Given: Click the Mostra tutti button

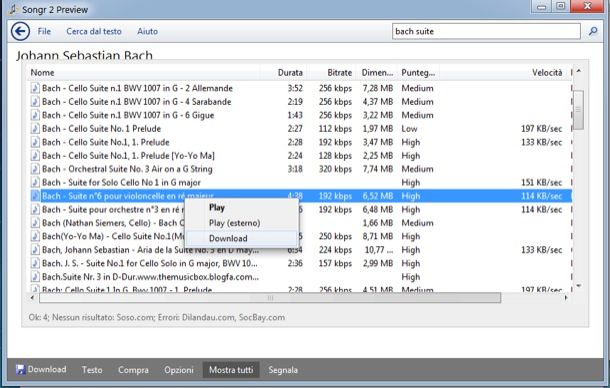Looking at the screenshot, I should tap(231, 370).
